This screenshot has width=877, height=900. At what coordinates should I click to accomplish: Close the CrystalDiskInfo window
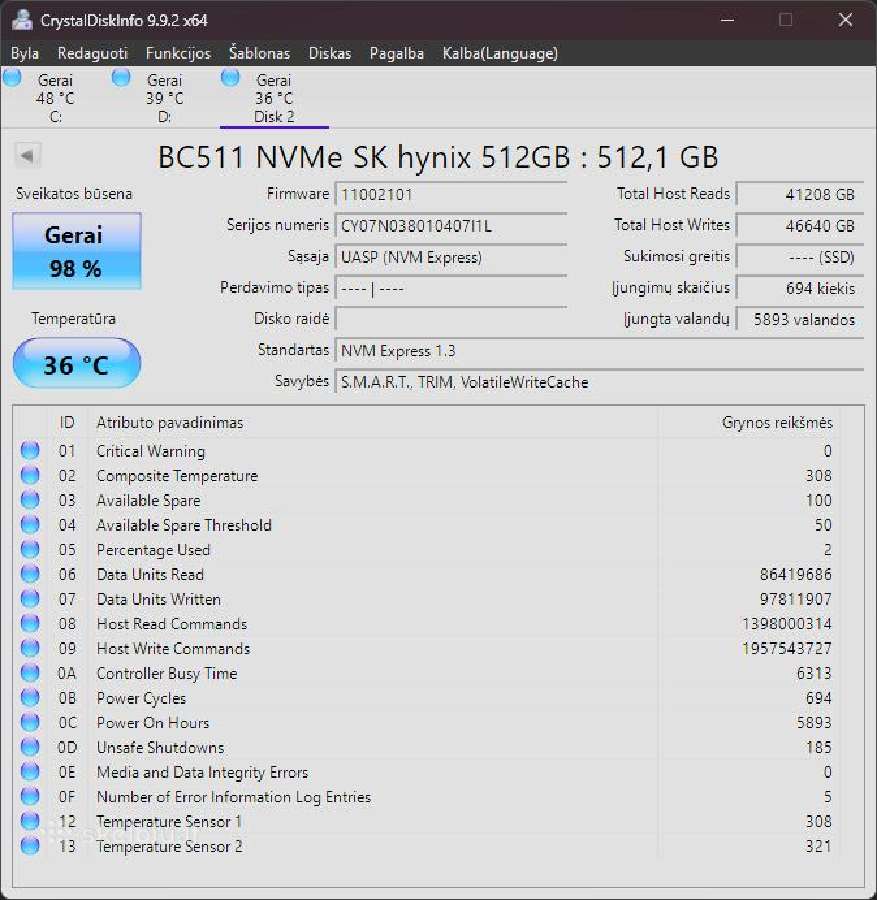(845, 20)
